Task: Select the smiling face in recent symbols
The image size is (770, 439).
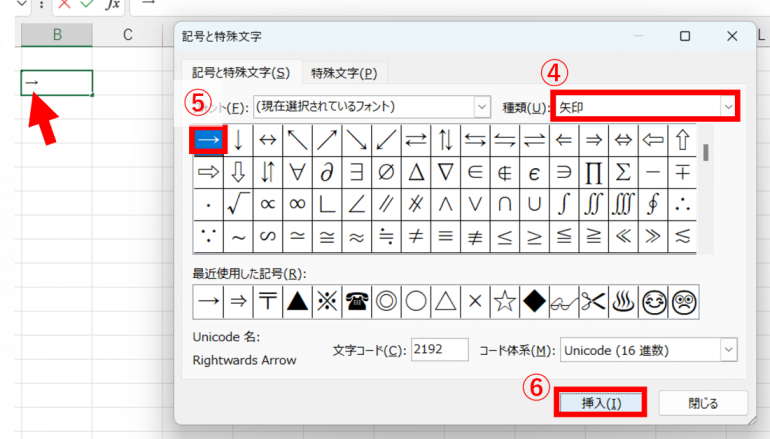Action: (653, 302)
